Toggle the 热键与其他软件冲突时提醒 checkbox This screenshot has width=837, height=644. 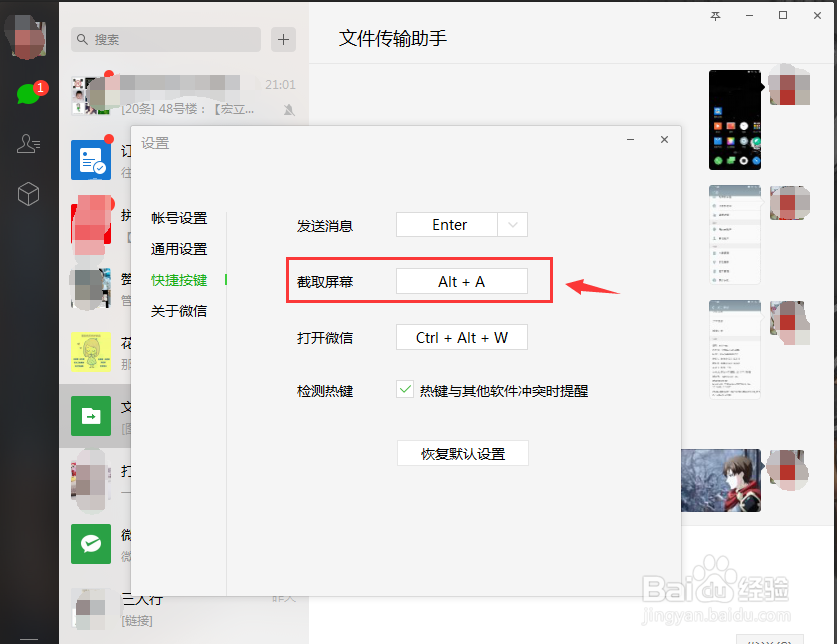(405, 389)
